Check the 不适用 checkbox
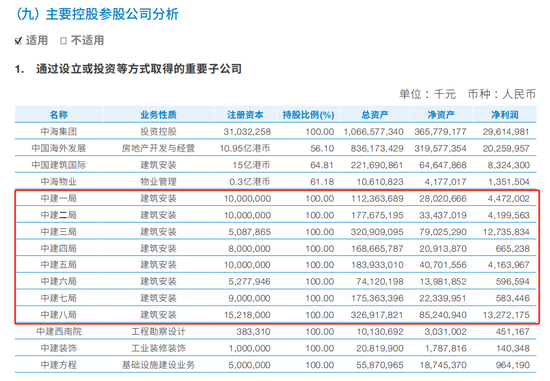Screen dimensions: 550x381 pyautogui.click(x=63, y=41)
